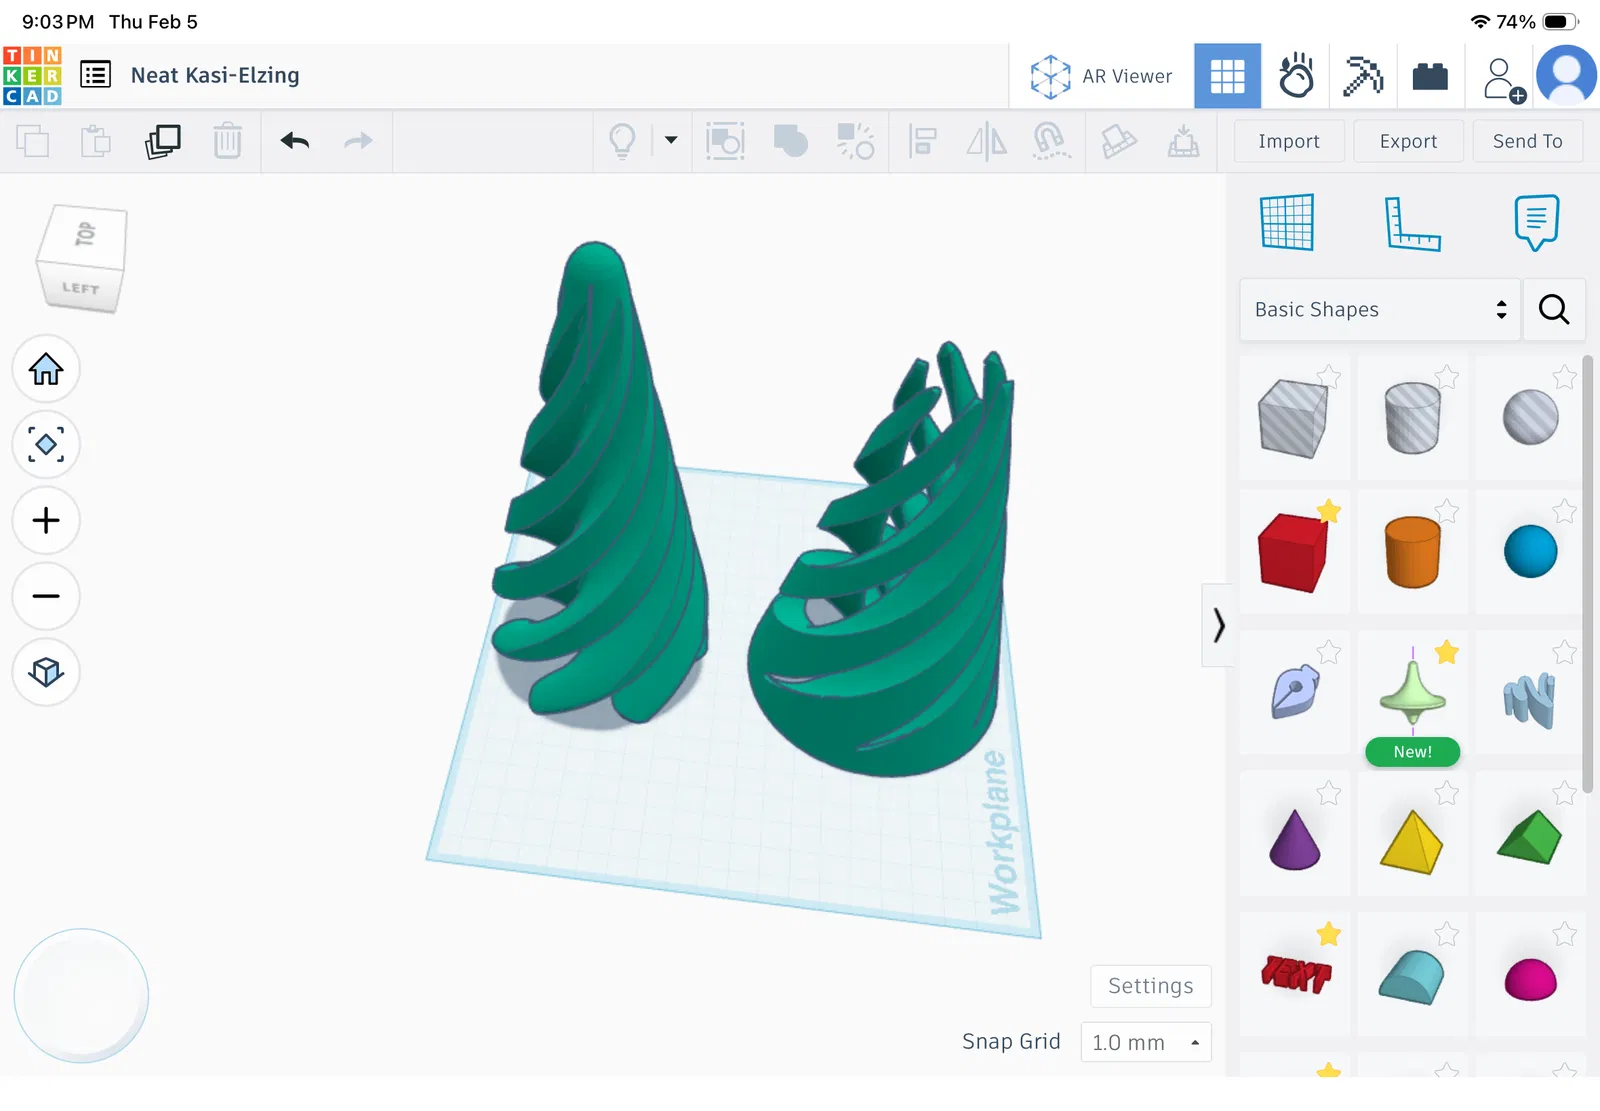This screenshot has width=1600, height=1111.
Task: Select the Ruler tool
Action: pos(1412,222)
